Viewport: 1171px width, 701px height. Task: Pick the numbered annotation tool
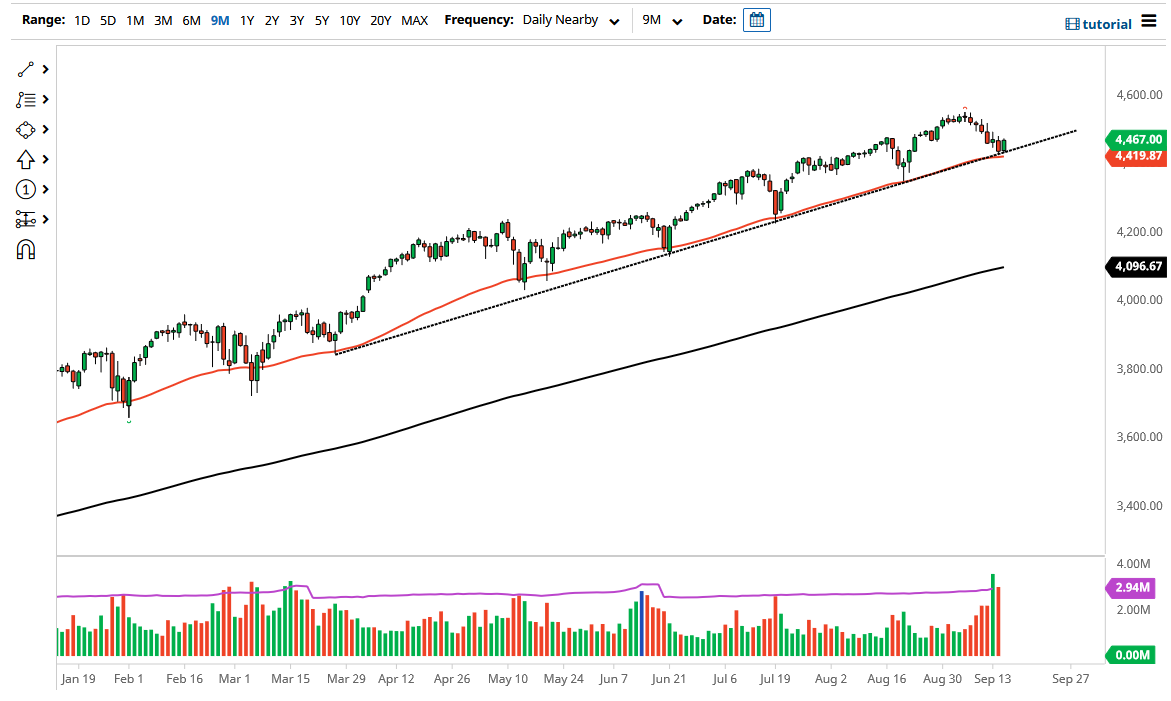click(x=26, y=188)
